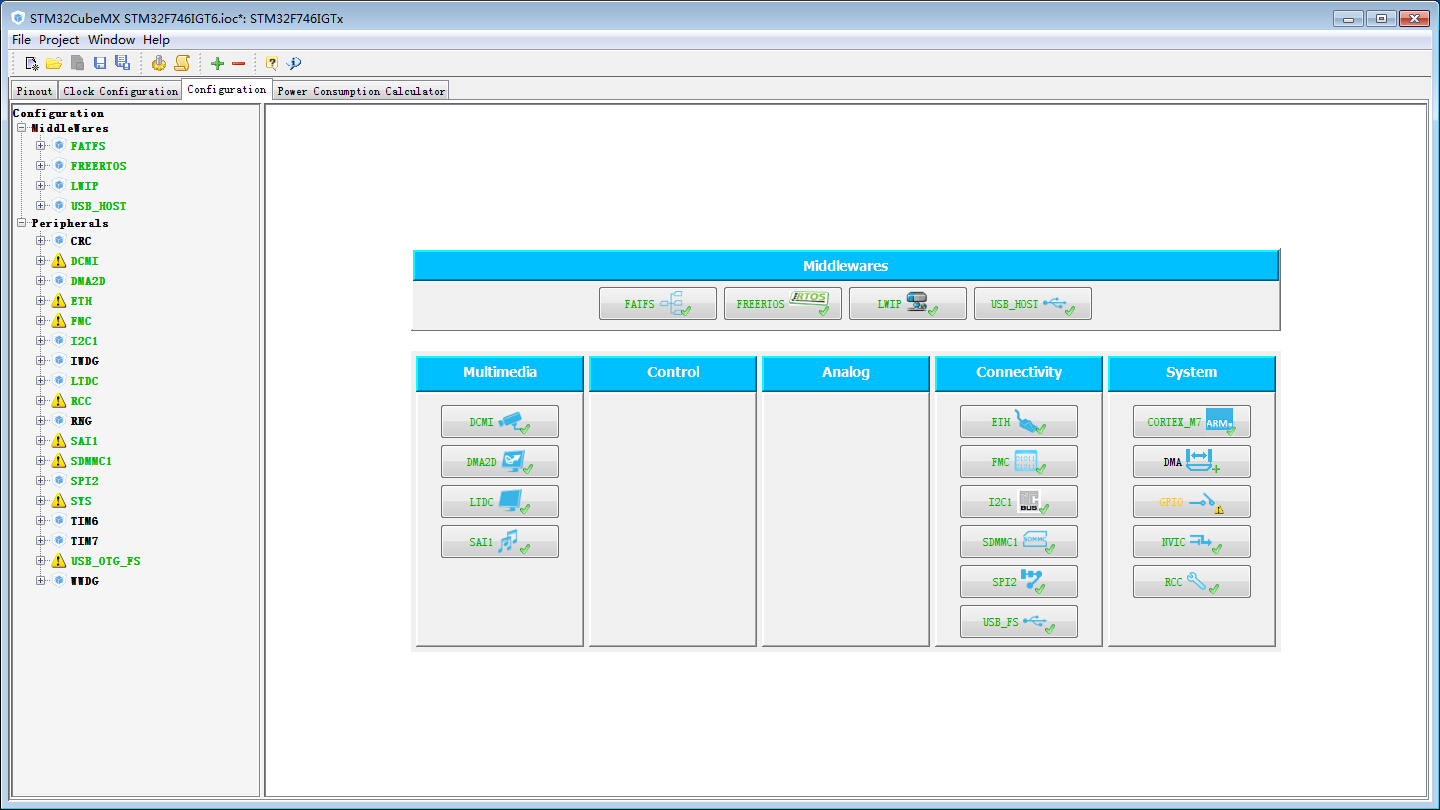Collapse the MiddleWares tree section

pos(21,128)
